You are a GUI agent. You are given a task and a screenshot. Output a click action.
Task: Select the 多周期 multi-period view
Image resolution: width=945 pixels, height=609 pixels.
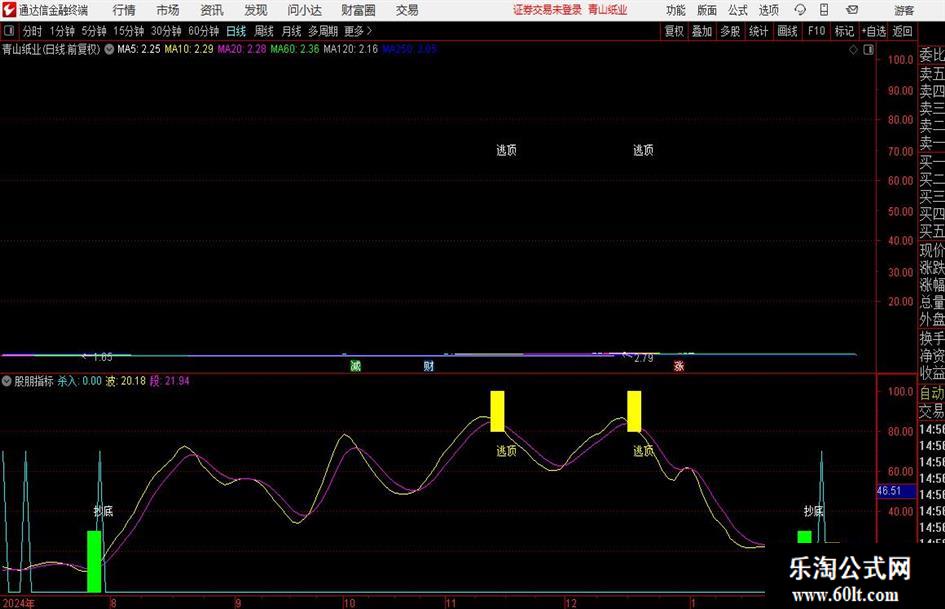click(x=323, y=31)
